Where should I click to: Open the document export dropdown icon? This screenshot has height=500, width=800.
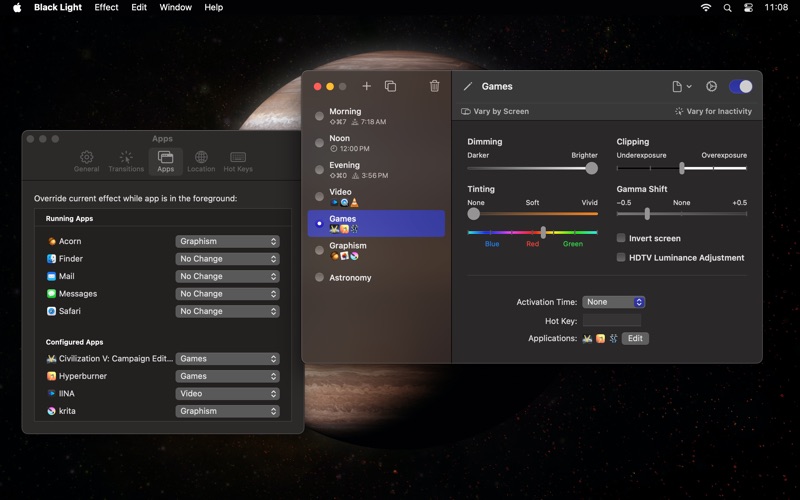click(x=681, y=86)
